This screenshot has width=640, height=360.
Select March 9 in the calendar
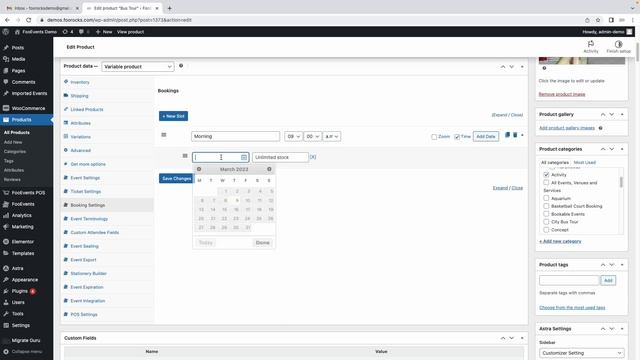237,200
